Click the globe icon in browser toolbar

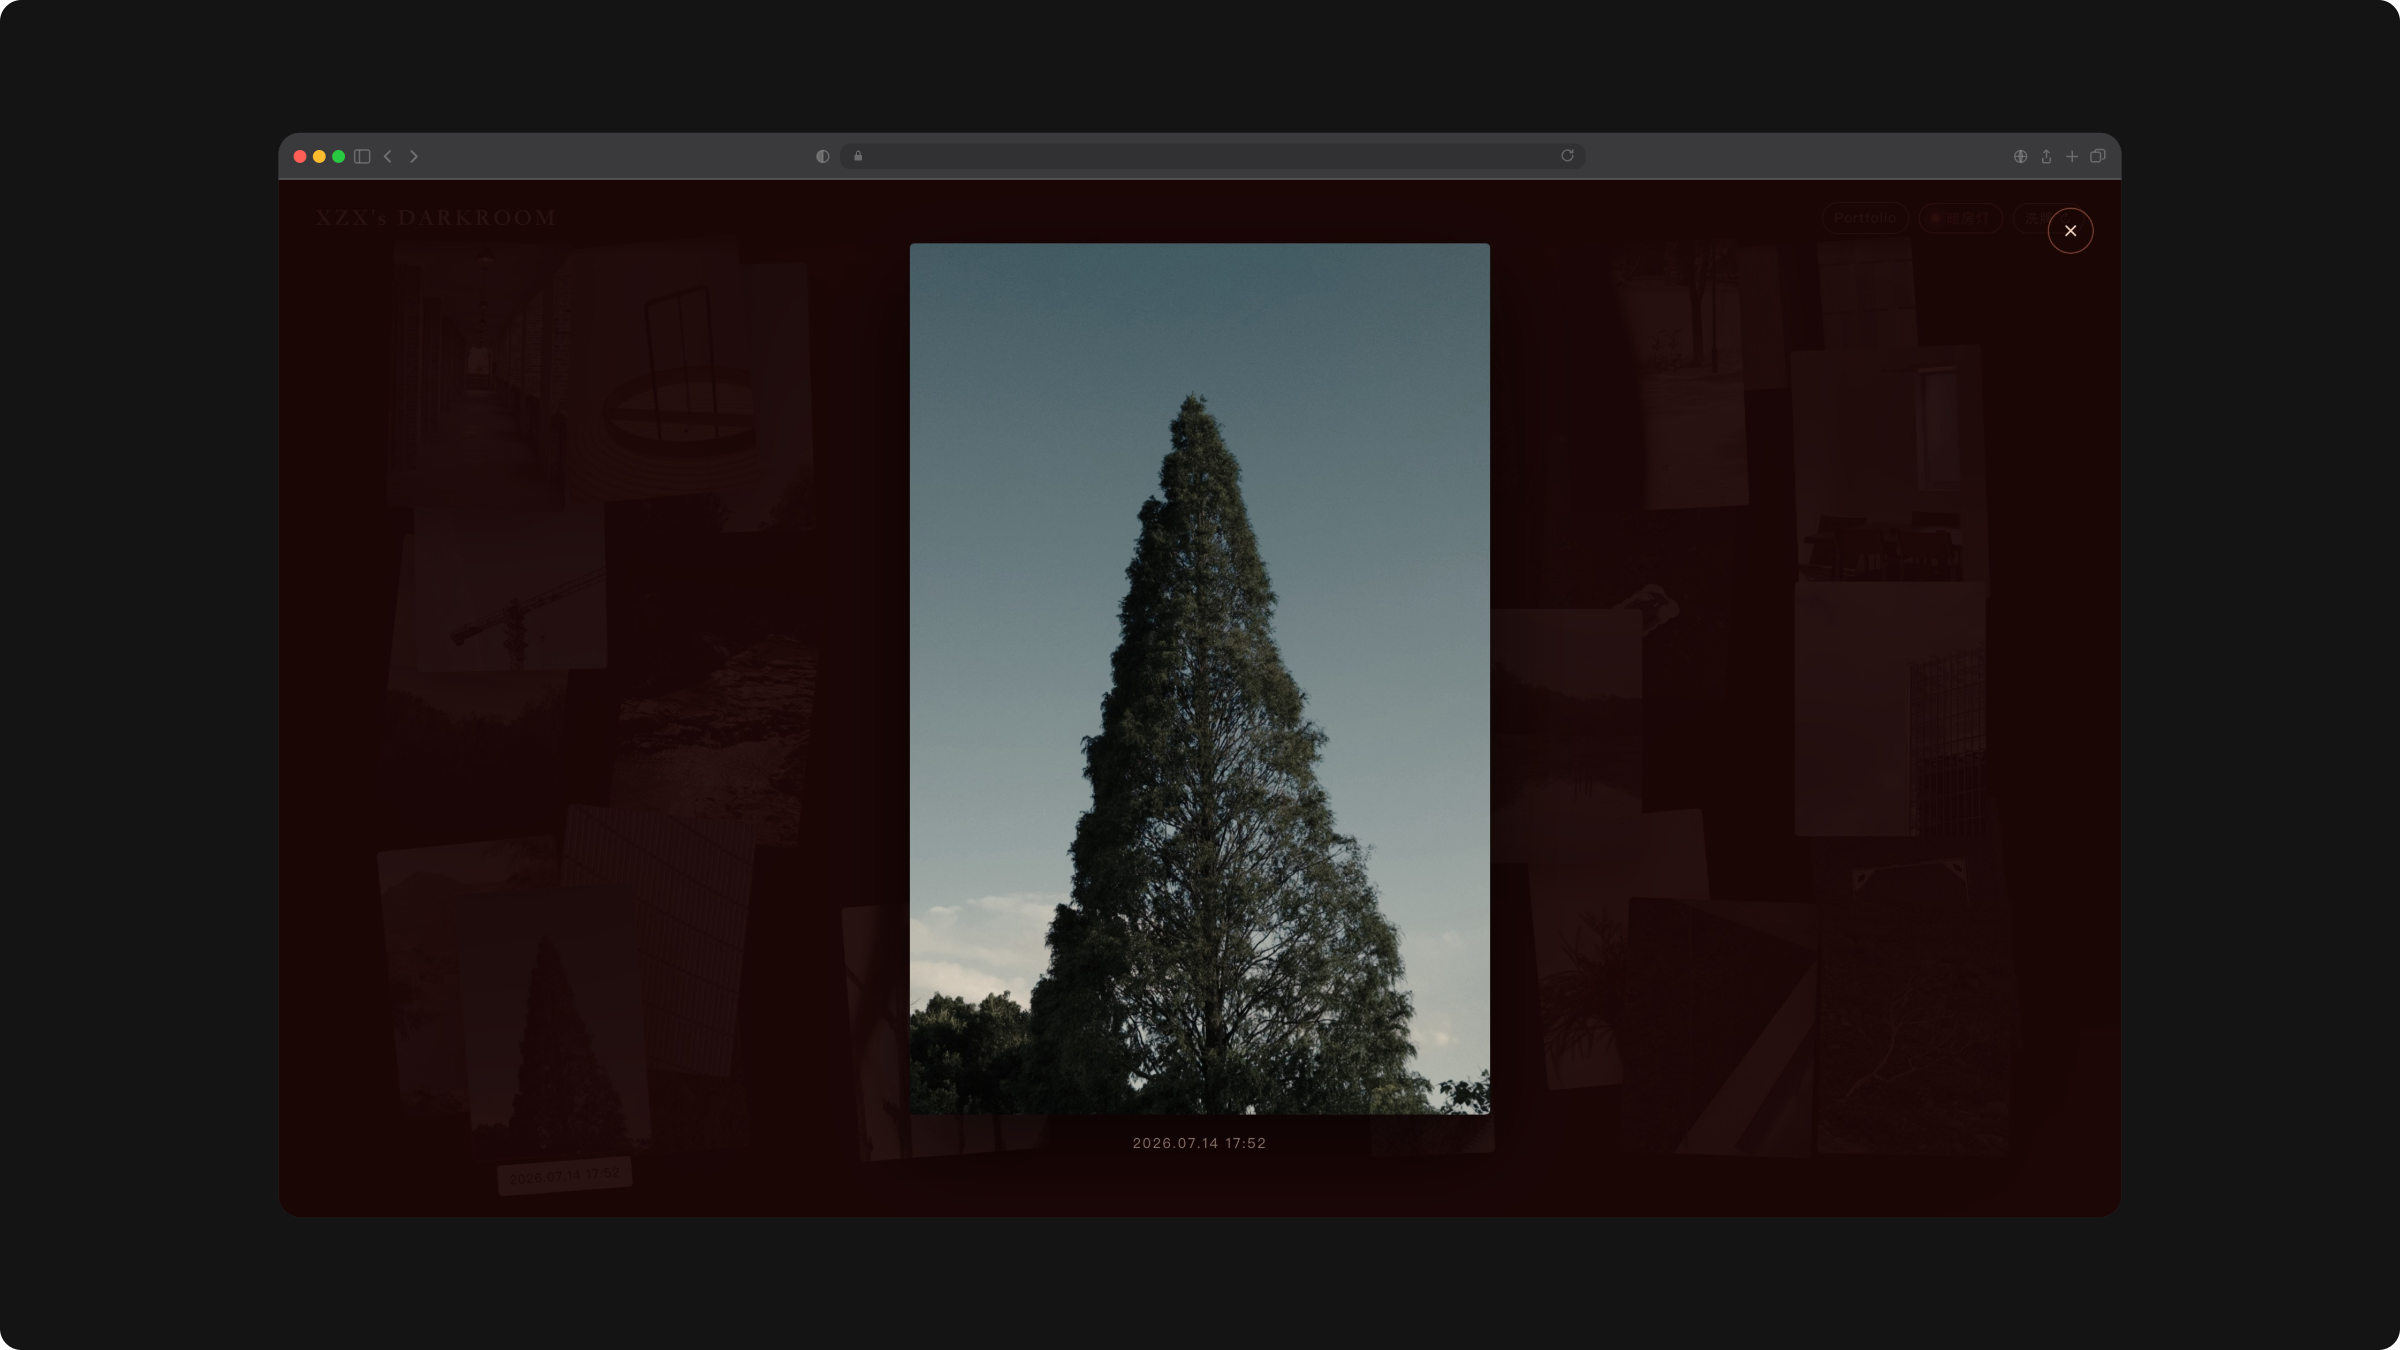[x=2020, y=156]
